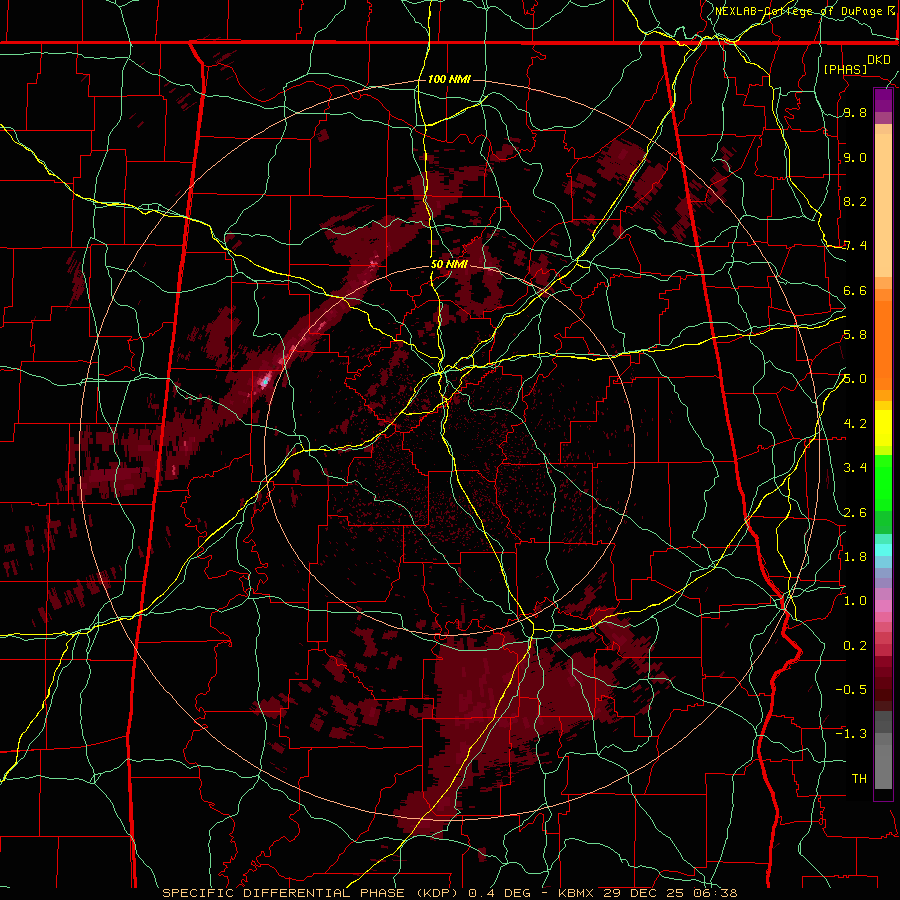
Task: Click the 0.2 scale value
Action: pyautogui.click(x=855, y=645)
